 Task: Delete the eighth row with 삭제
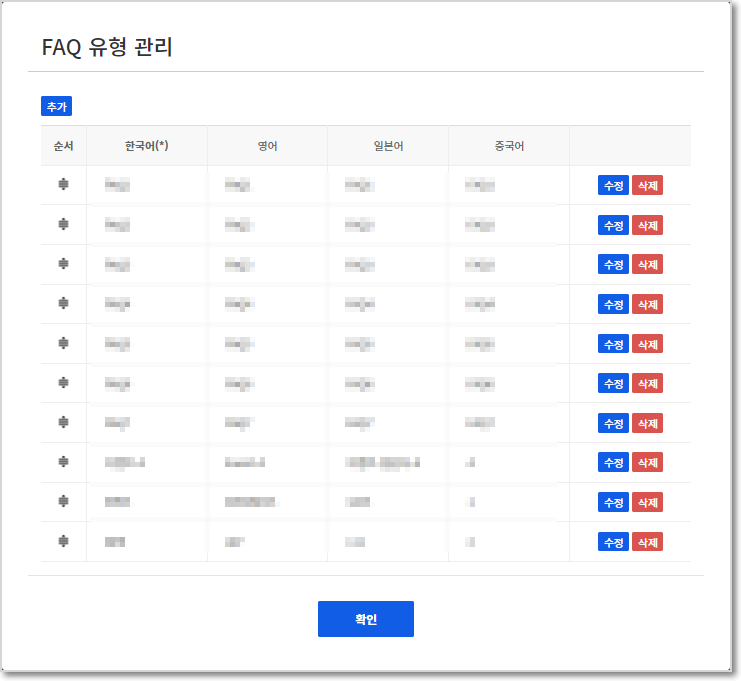point(647,463)
